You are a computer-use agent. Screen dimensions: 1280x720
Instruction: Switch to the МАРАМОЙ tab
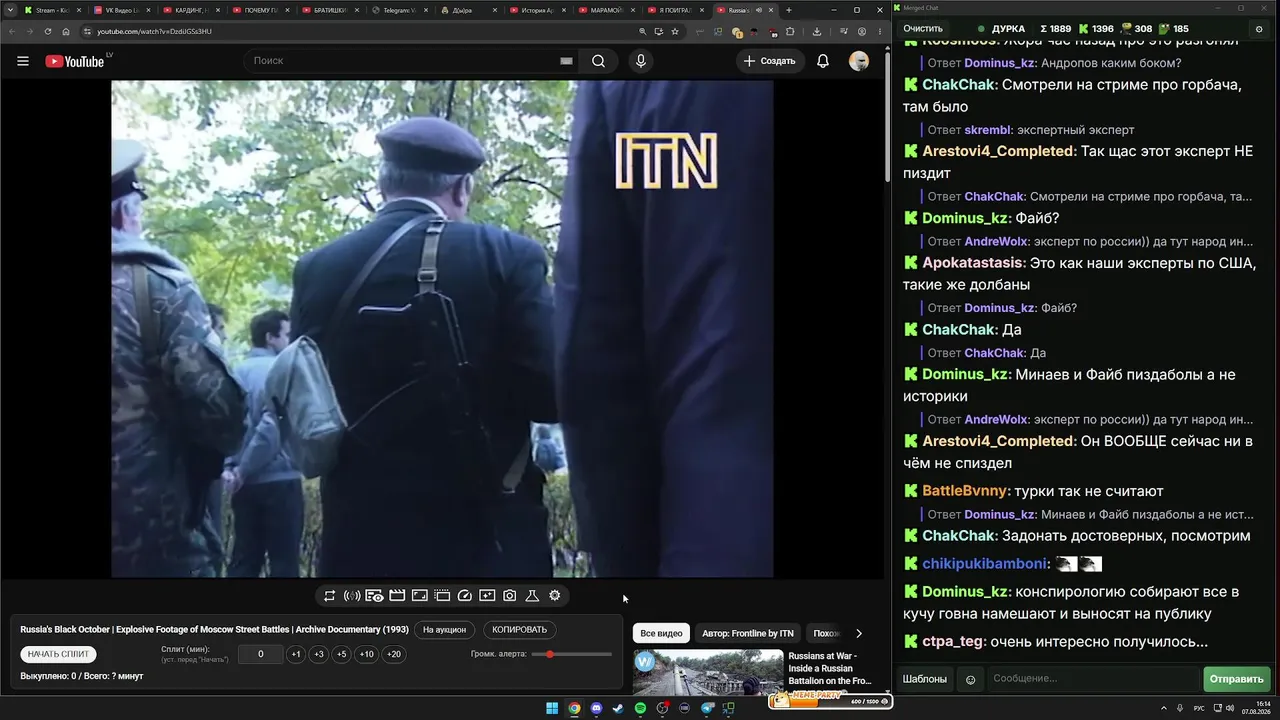coord(606,10)
